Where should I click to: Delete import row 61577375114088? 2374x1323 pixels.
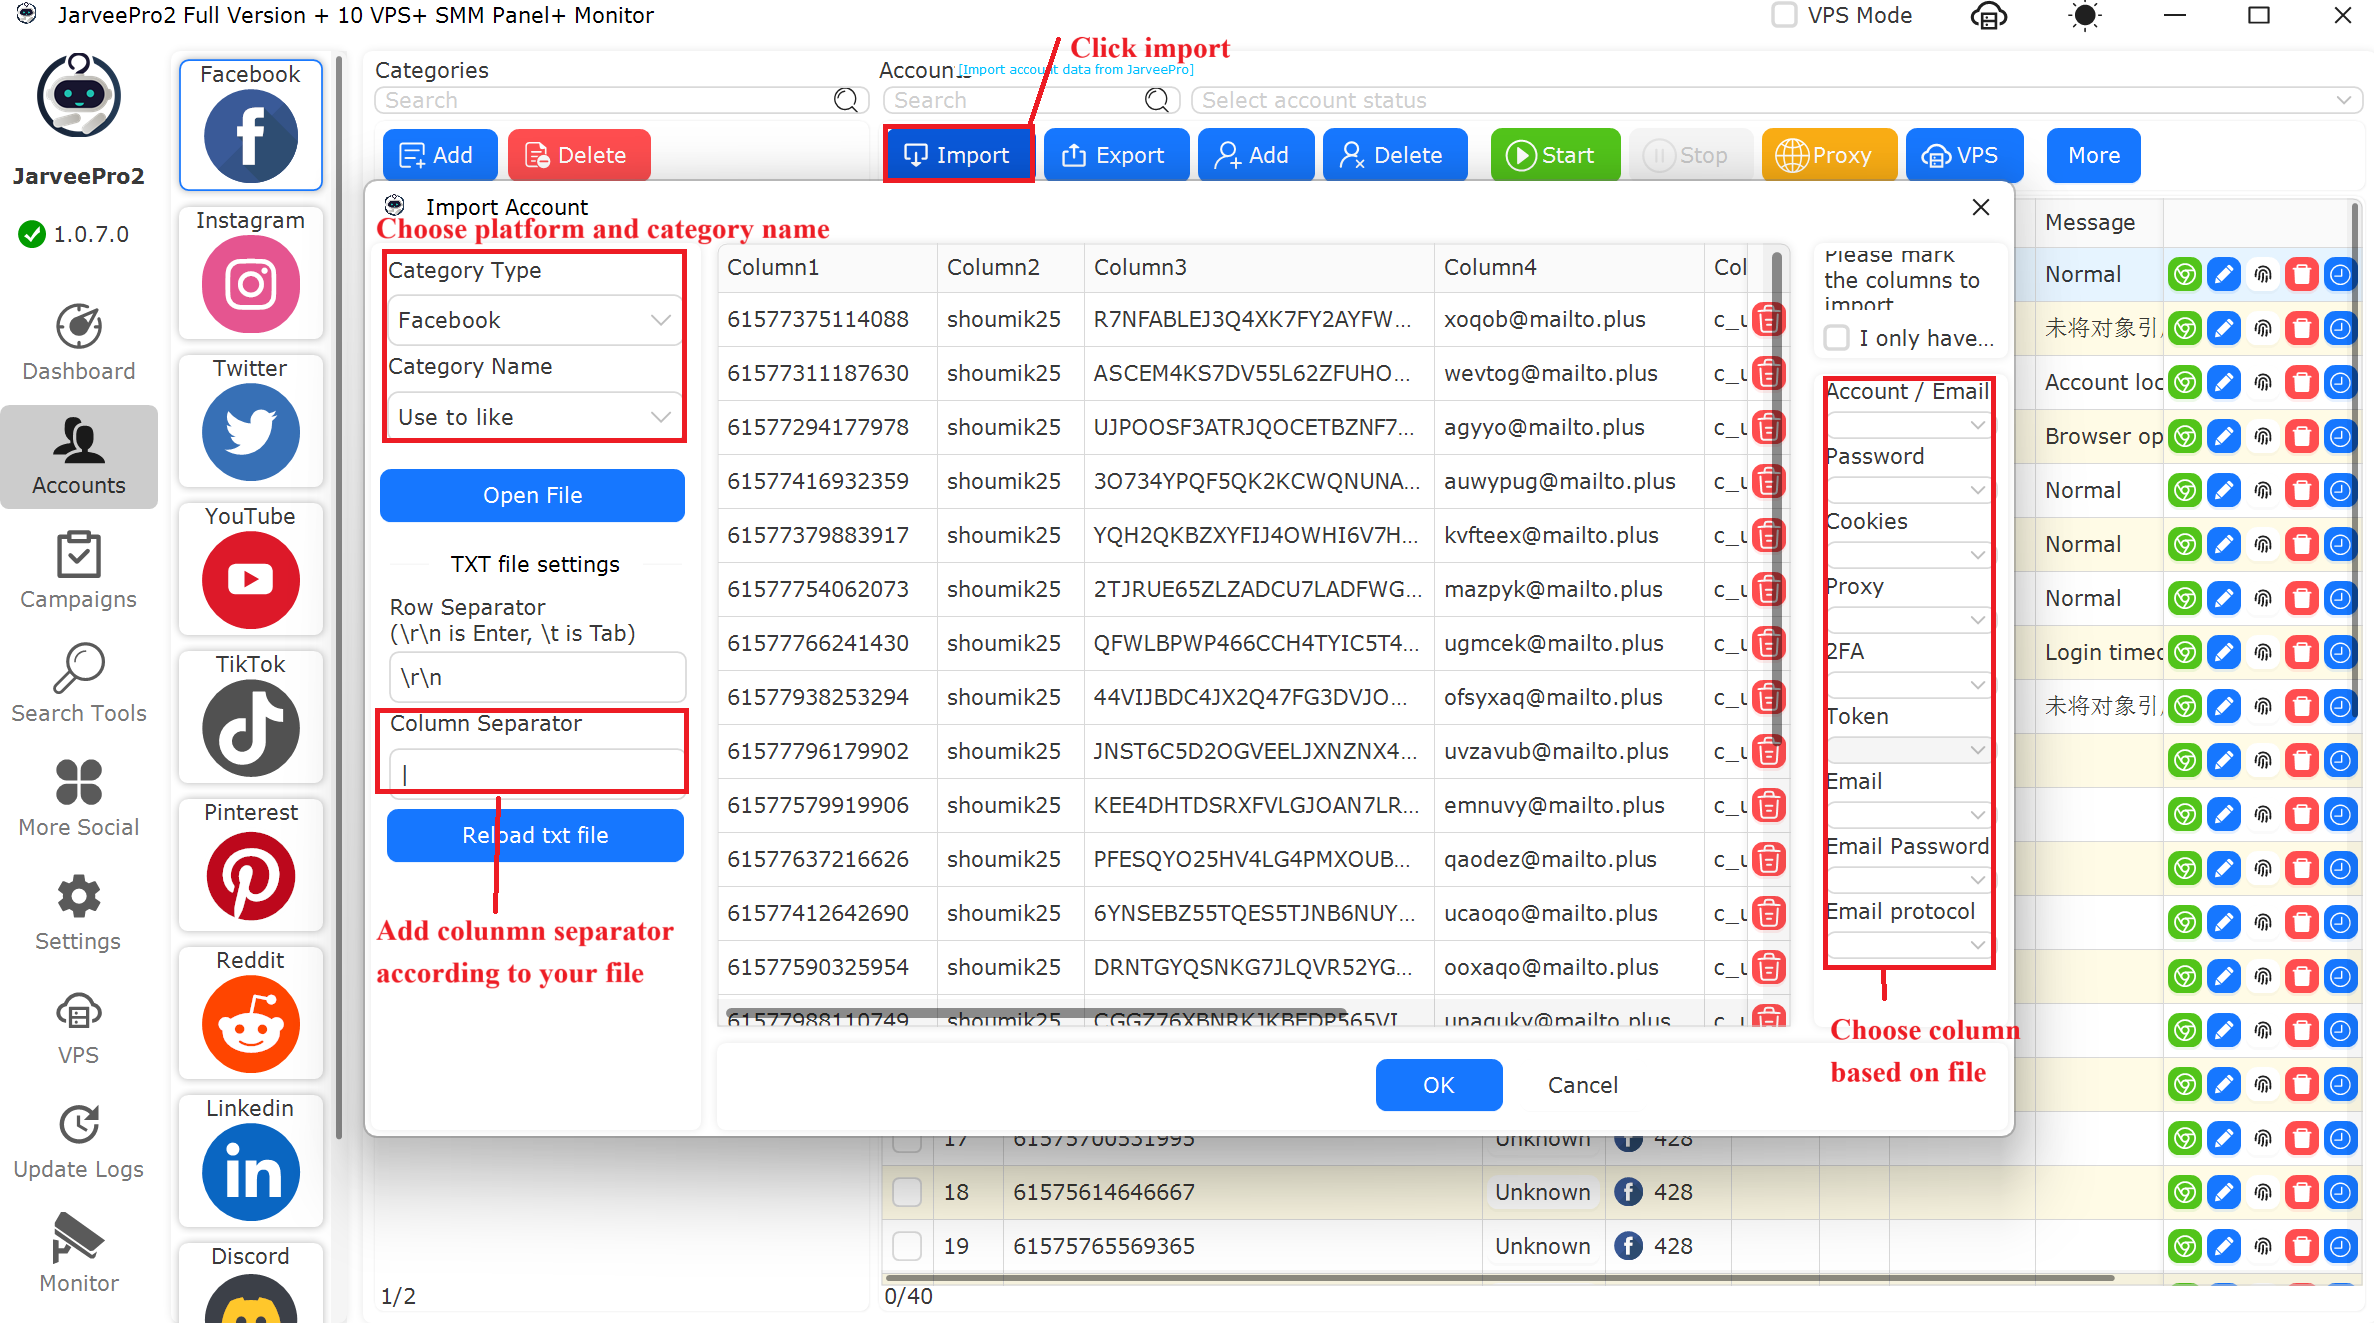[x=1769, y=320]
